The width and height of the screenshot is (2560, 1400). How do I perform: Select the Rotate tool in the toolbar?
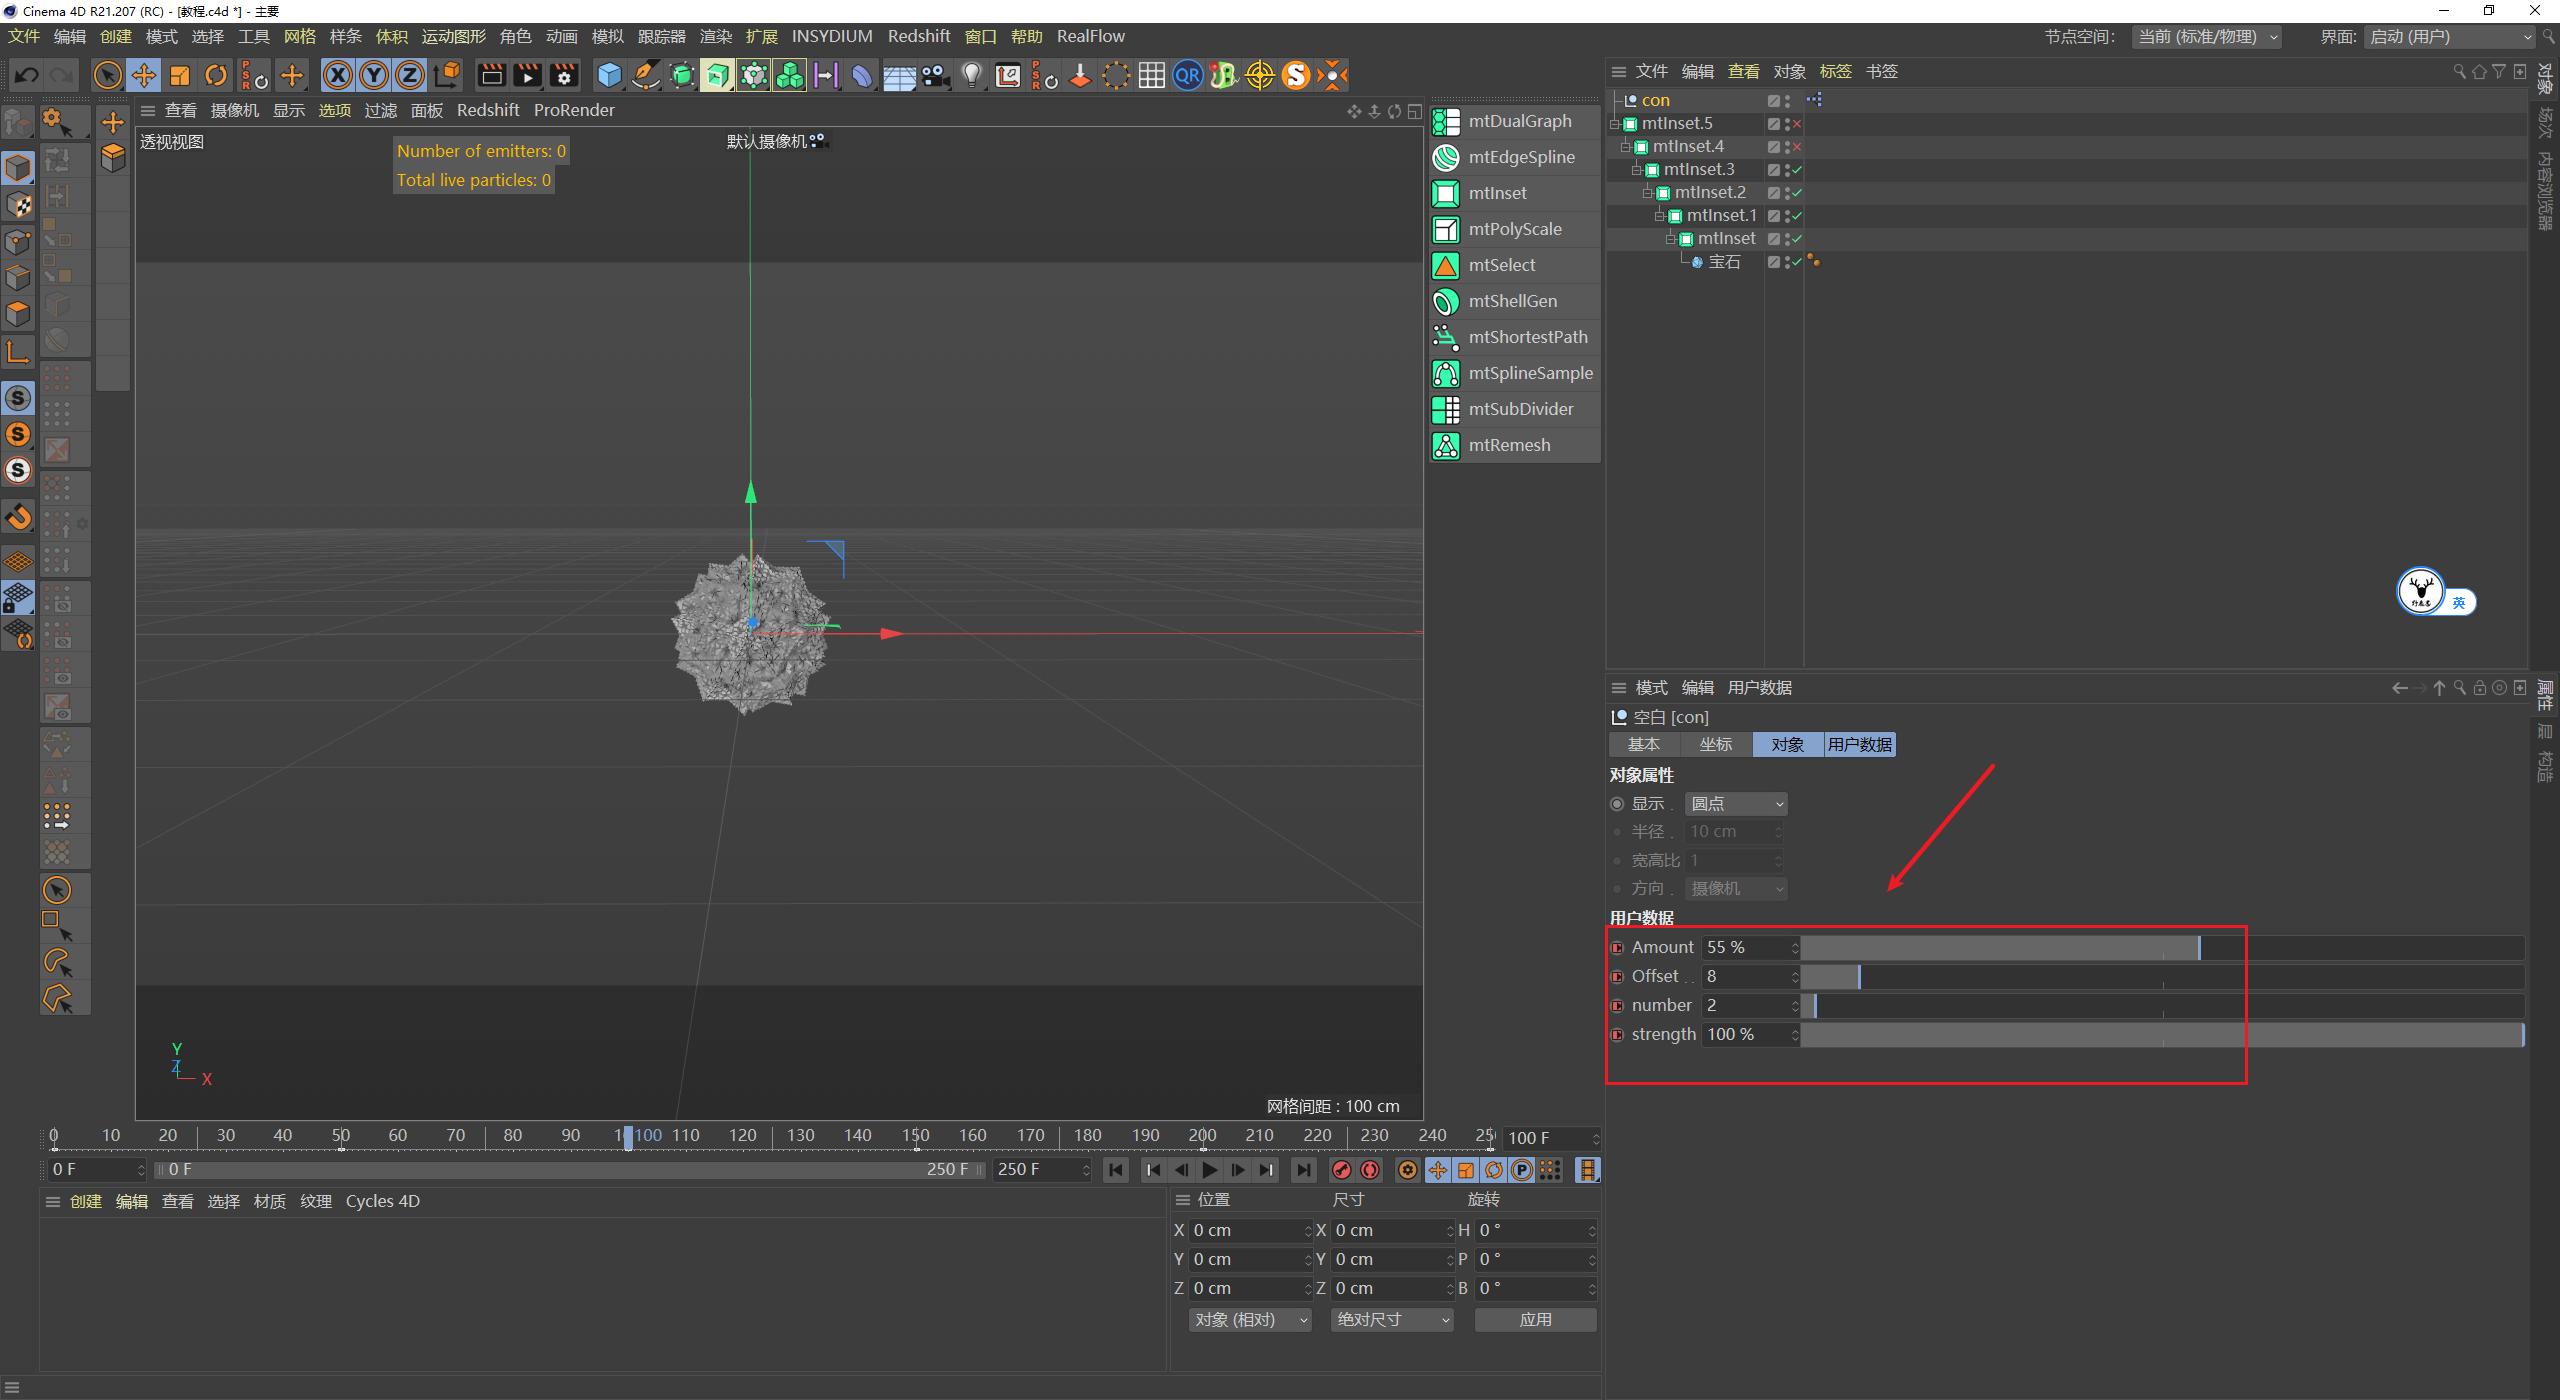[215, 75]
